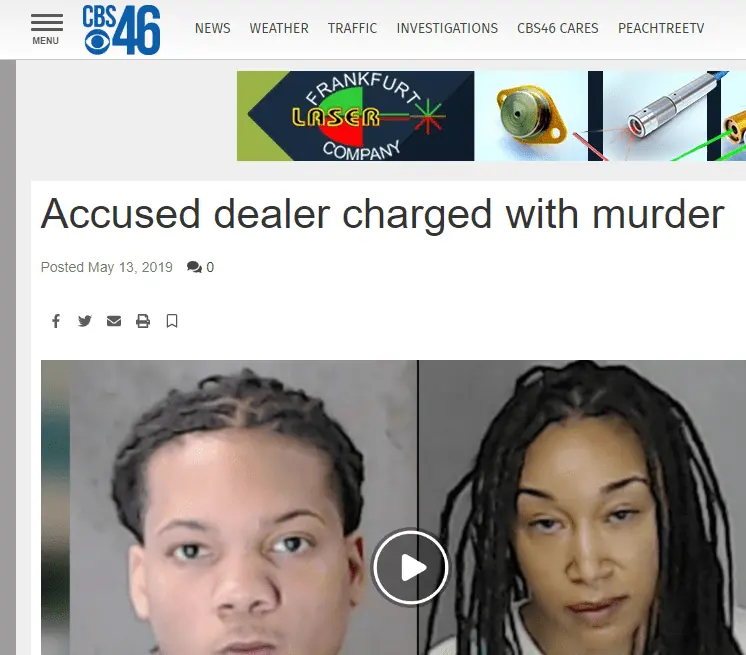746x655 pixels.
Task: Open comments via speech bubble icon
Action: tap(194, 267)
